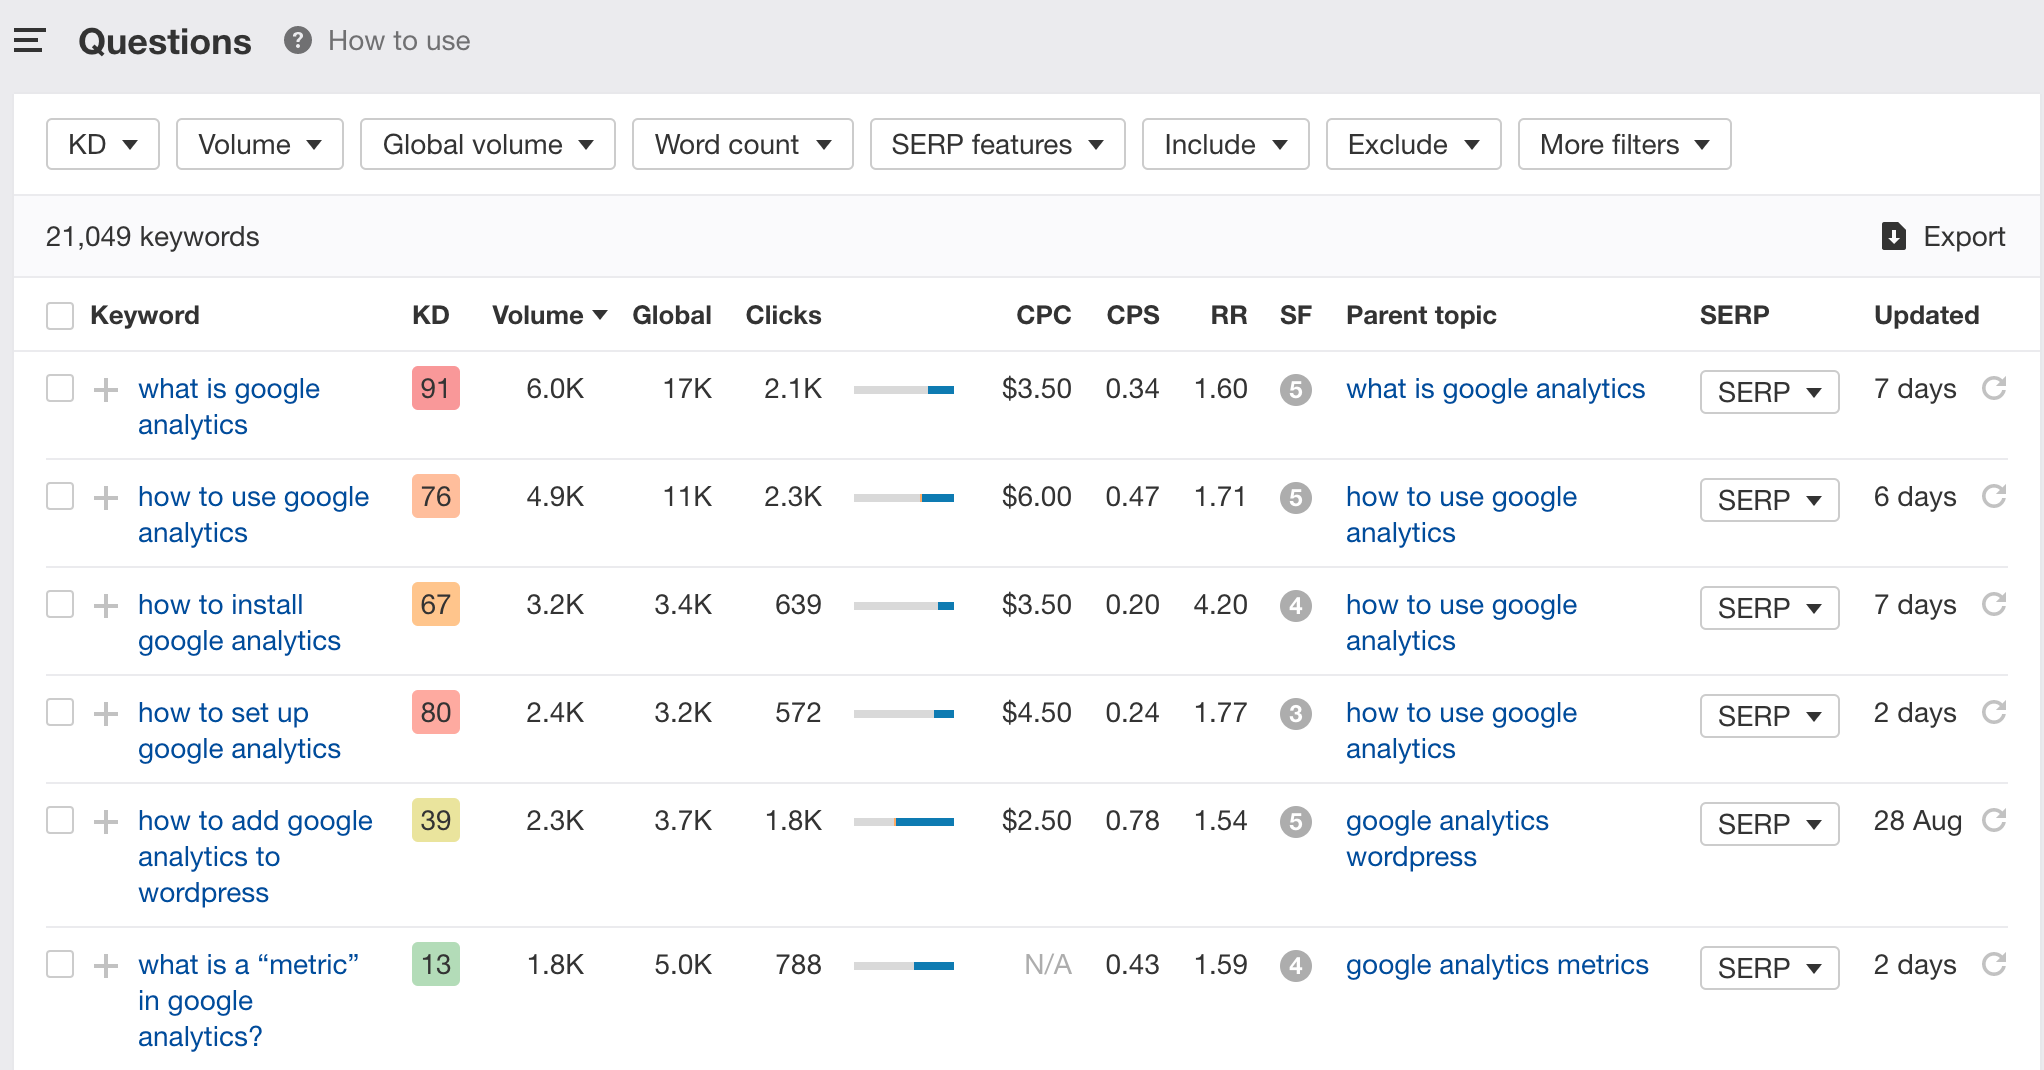Refresh the row updated 28 Aug

pos(1994,820)
